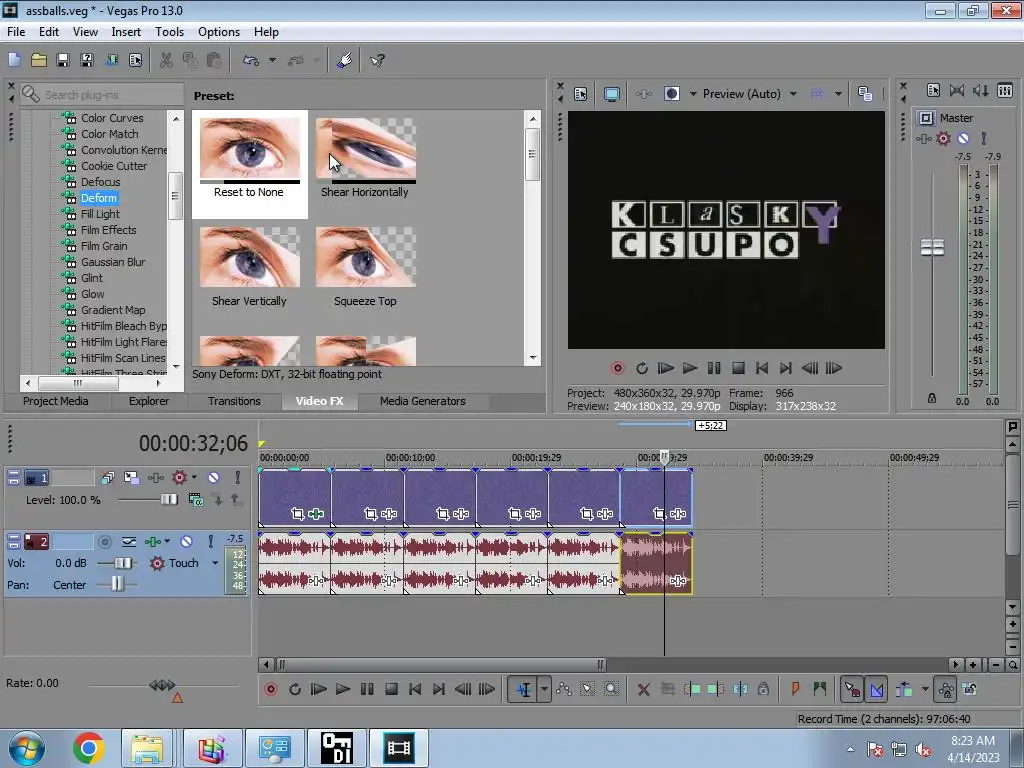Screen dimensions: 1024x768
Task: Toggle preview on external monitor icon
Action: pyautogui.click(x=612, y=94)
